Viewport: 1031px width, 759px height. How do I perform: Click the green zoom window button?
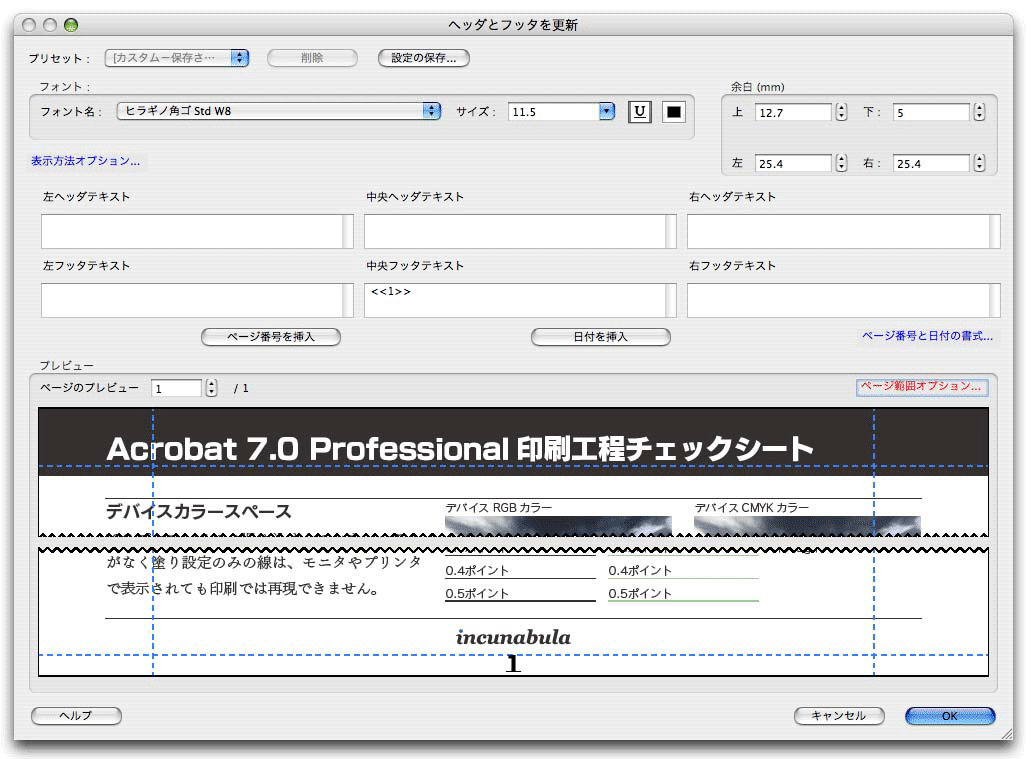pyautogui.click(x=71, y=25)
